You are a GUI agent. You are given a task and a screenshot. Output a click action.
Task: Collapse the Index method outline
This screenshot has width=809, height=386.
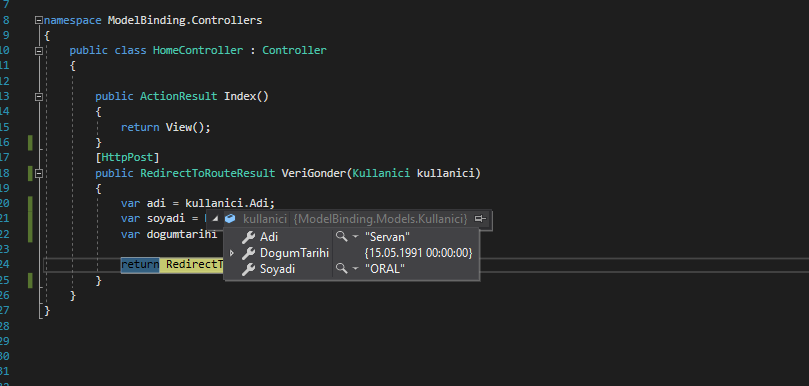38,96
